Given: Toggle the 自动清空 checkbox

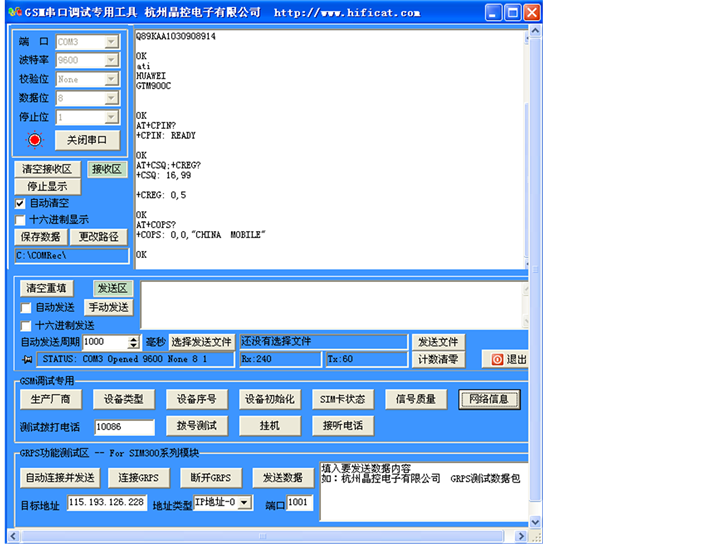Looking at the screenshot, I should tap(20, 203).
